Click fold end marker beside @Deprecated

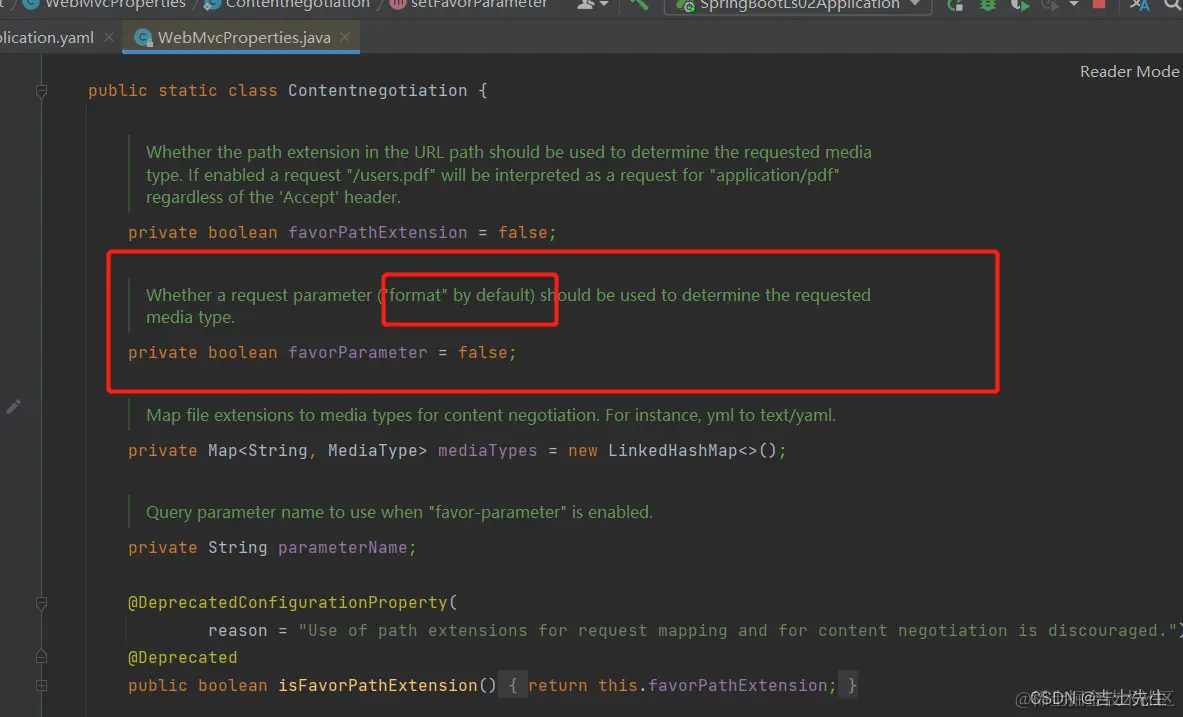click(x=41, y=657)
